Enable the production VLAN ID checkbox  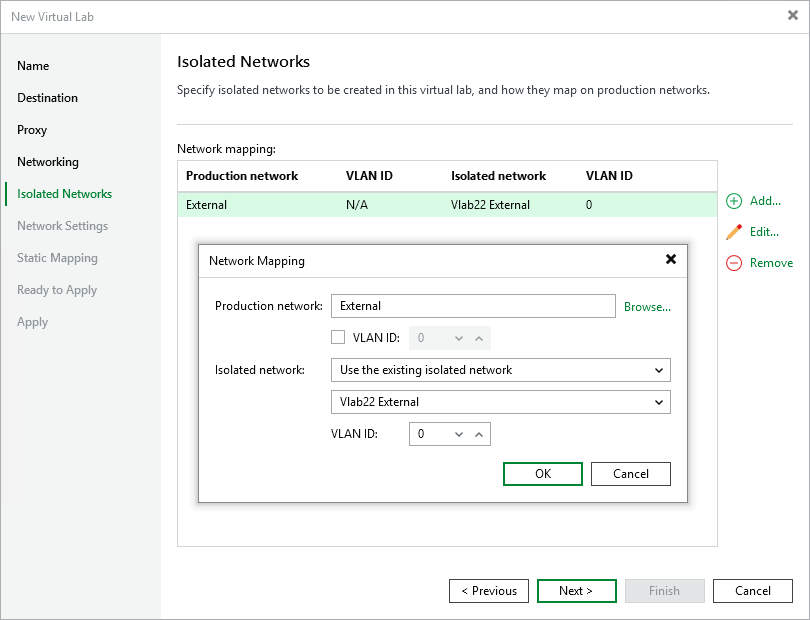pos(338,337)
